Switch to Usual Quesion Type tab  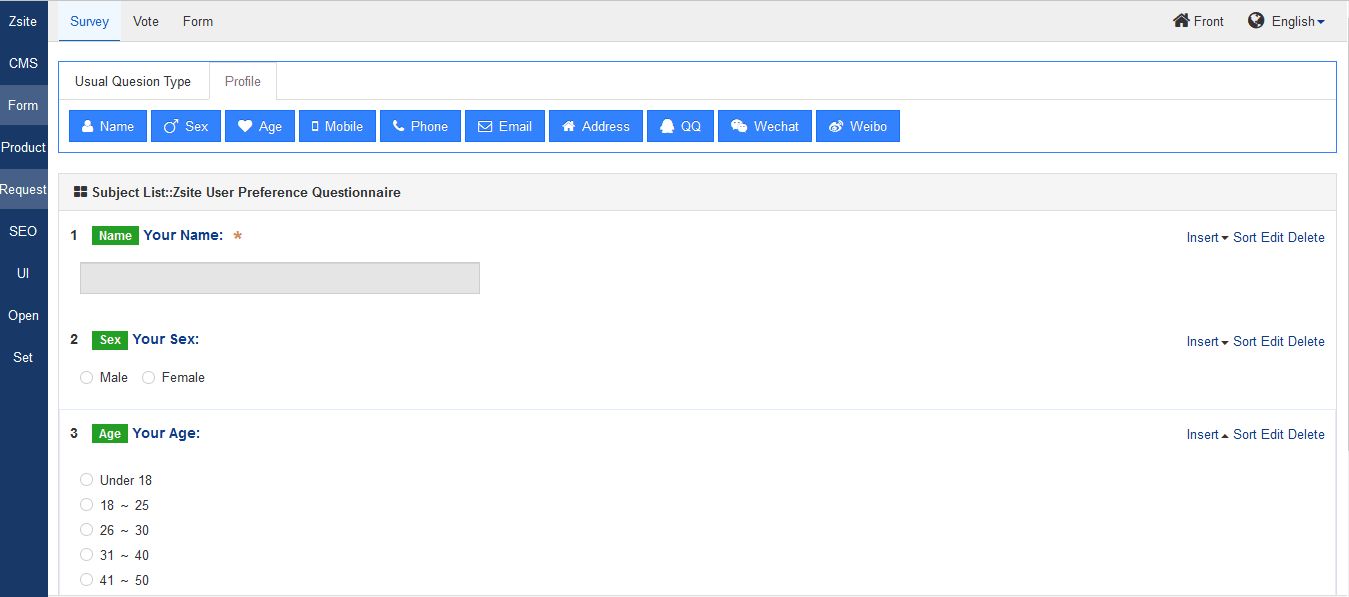click(x=133, y=81)
